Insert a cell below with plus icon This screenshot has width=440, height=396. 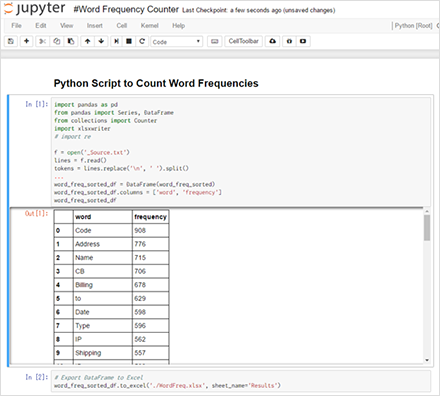coord(26,41)
